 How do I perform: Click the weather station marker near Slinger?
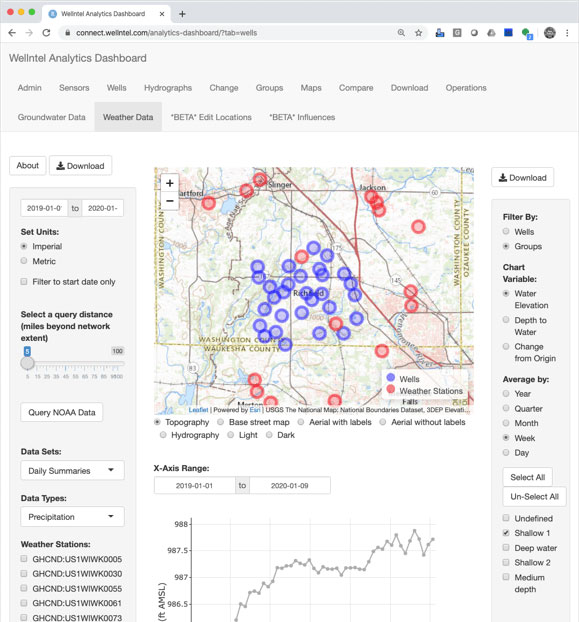[x=260, y=180]
